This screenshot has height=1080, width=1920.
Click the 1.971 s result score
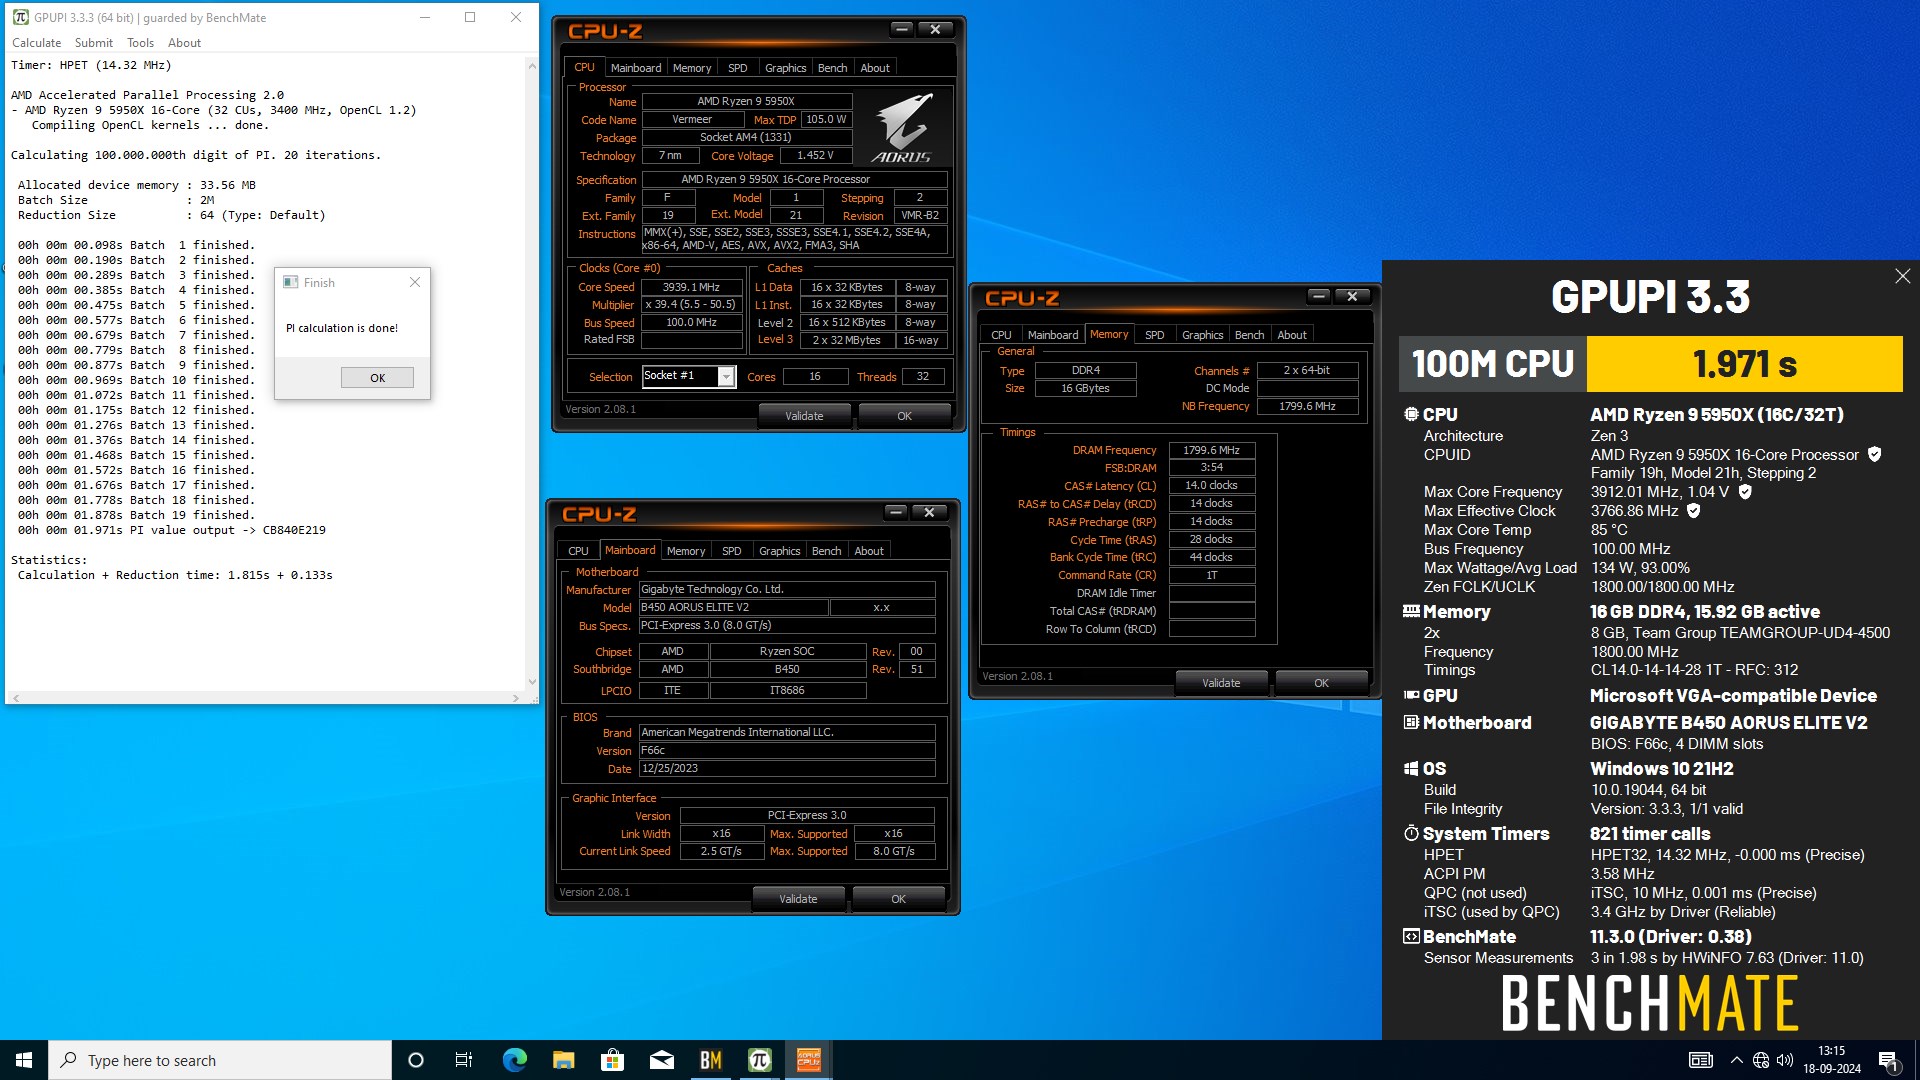click(1744, 364)
